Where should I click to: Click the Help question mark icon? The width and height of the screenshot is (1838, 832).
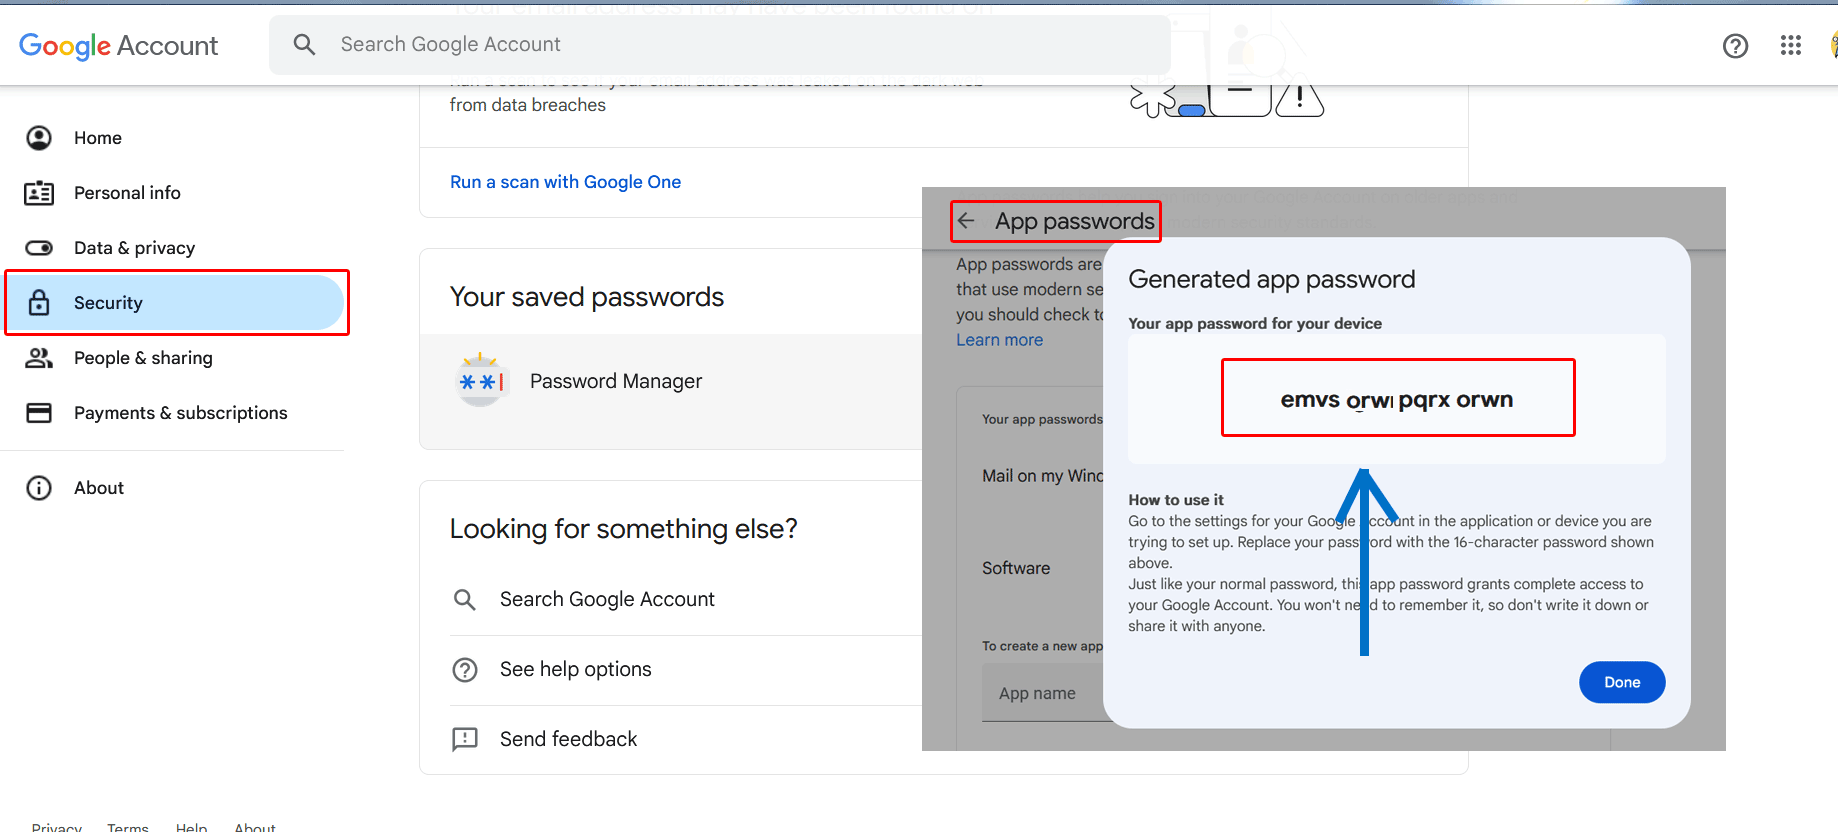point(1735,46)
